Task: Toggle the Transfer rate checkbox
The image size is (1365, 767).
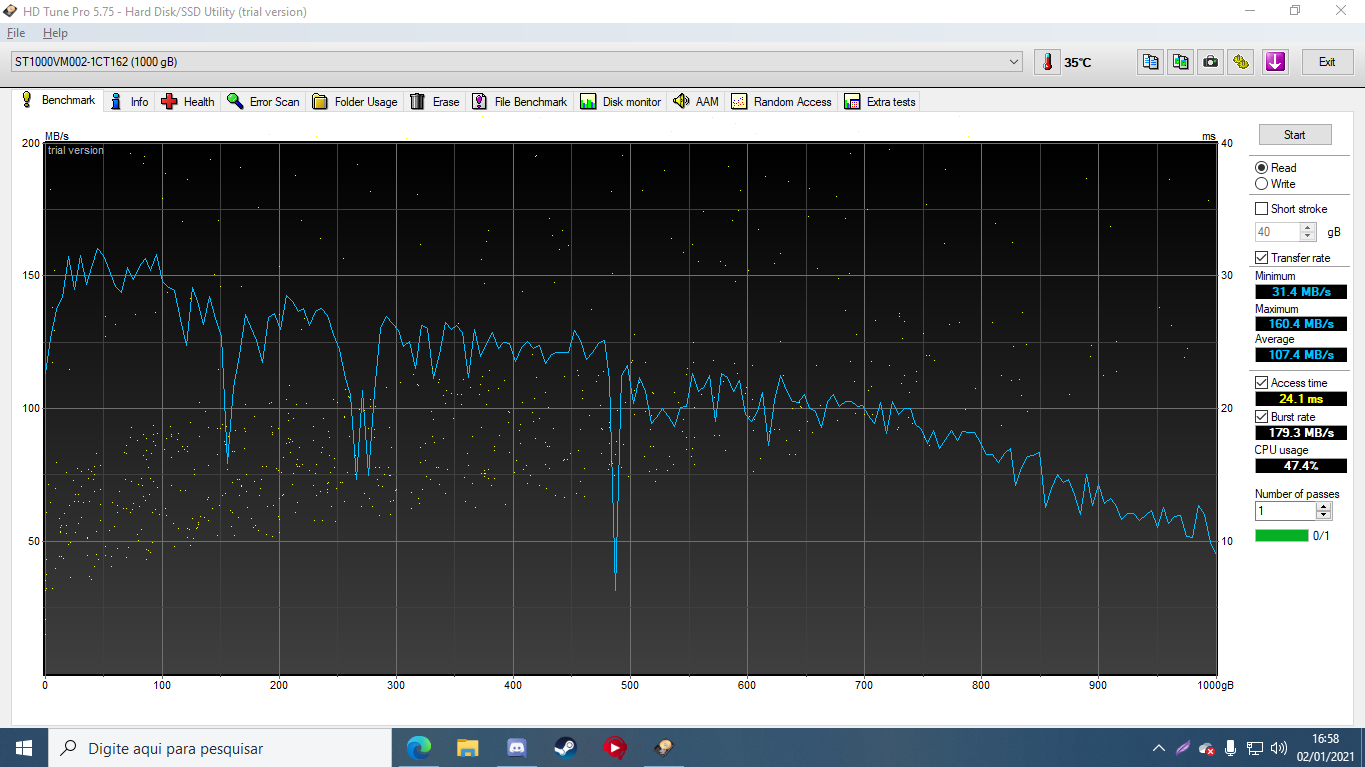Action: pos(1262,258)
